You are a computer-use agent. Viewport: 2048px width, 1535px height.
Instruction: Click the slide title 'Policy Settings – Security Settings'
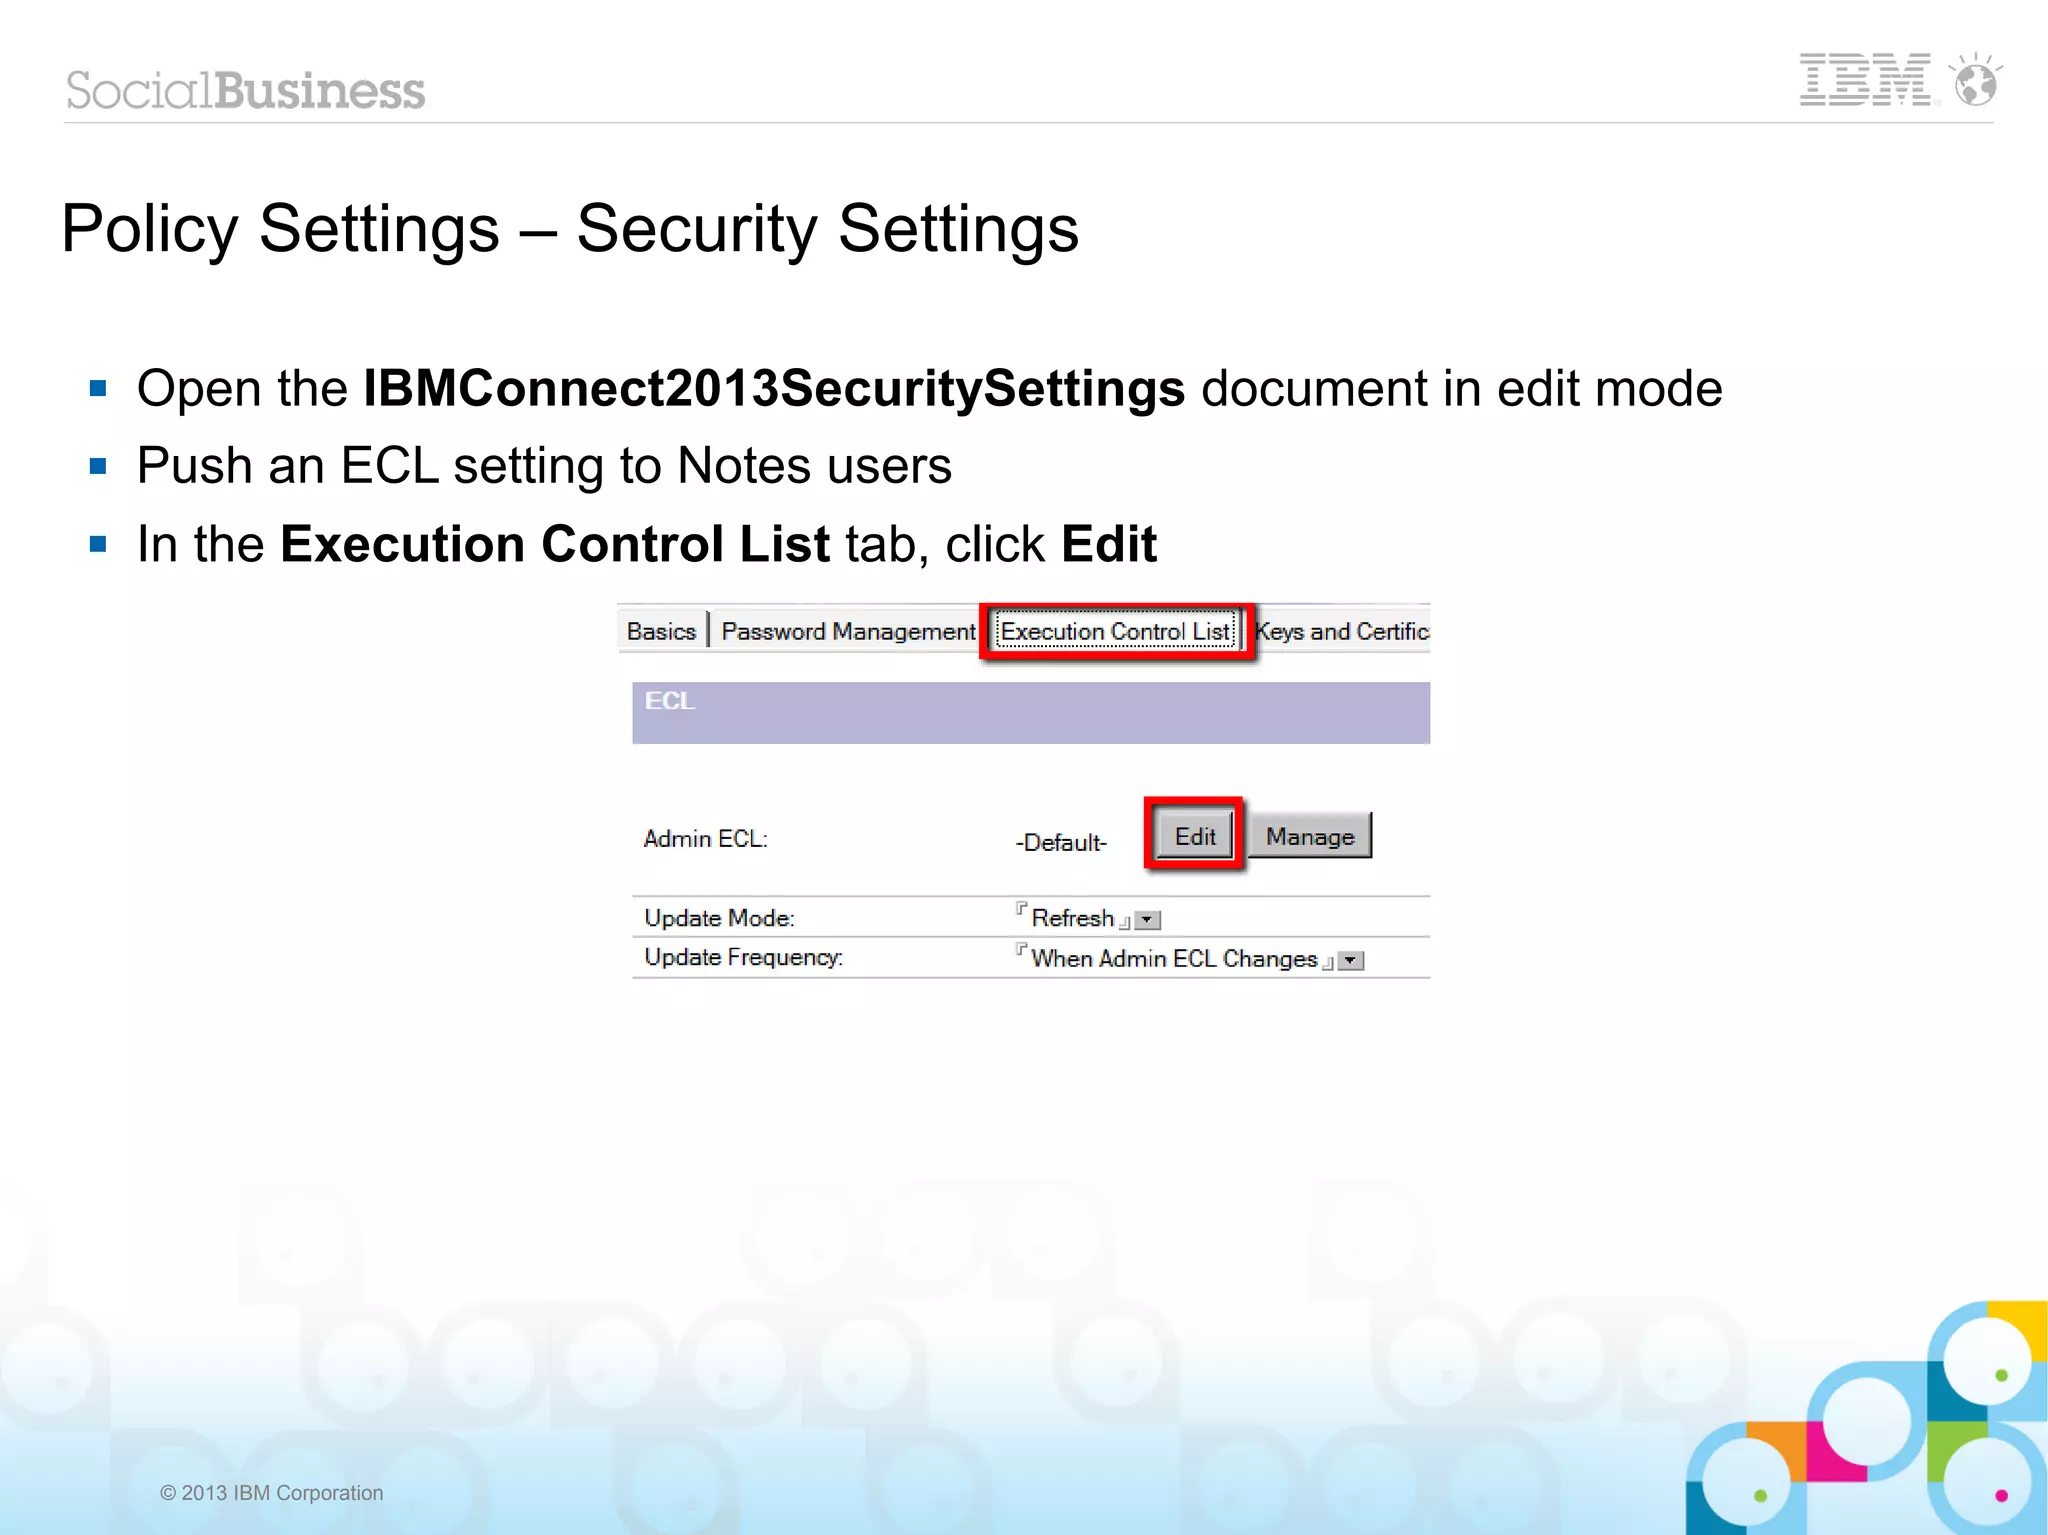coord(570,229)
